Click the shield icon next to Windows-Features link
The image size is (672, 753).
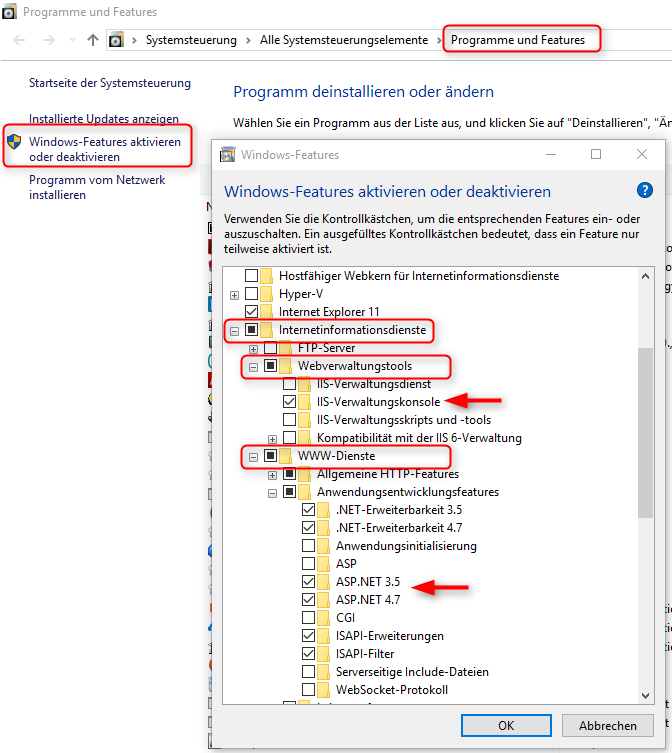(x=14, y=142)
